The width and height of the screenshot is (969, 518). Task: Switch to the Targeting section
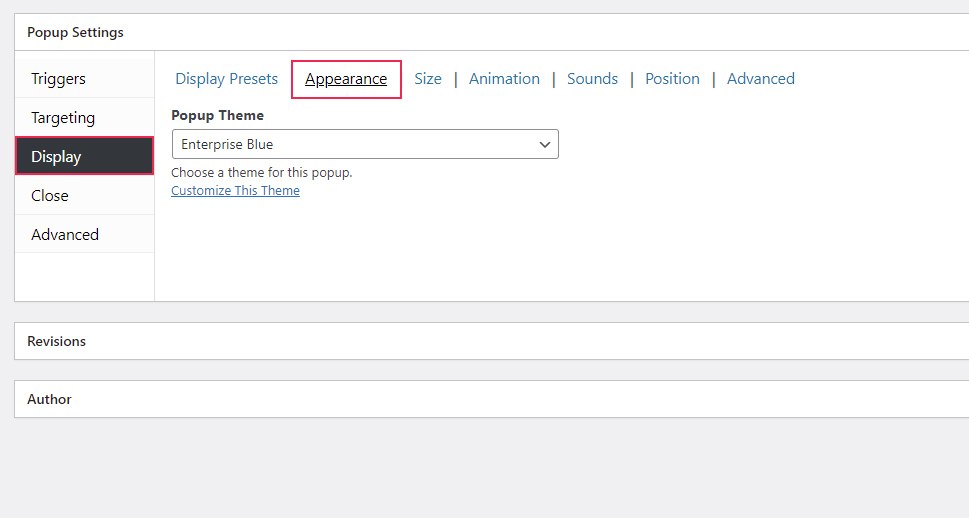pyautogui.click(x=63, y=118)
